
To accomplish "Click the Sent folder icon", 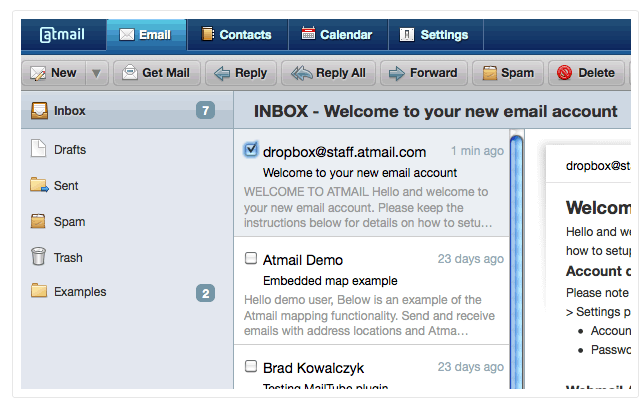I will (39, 185).
